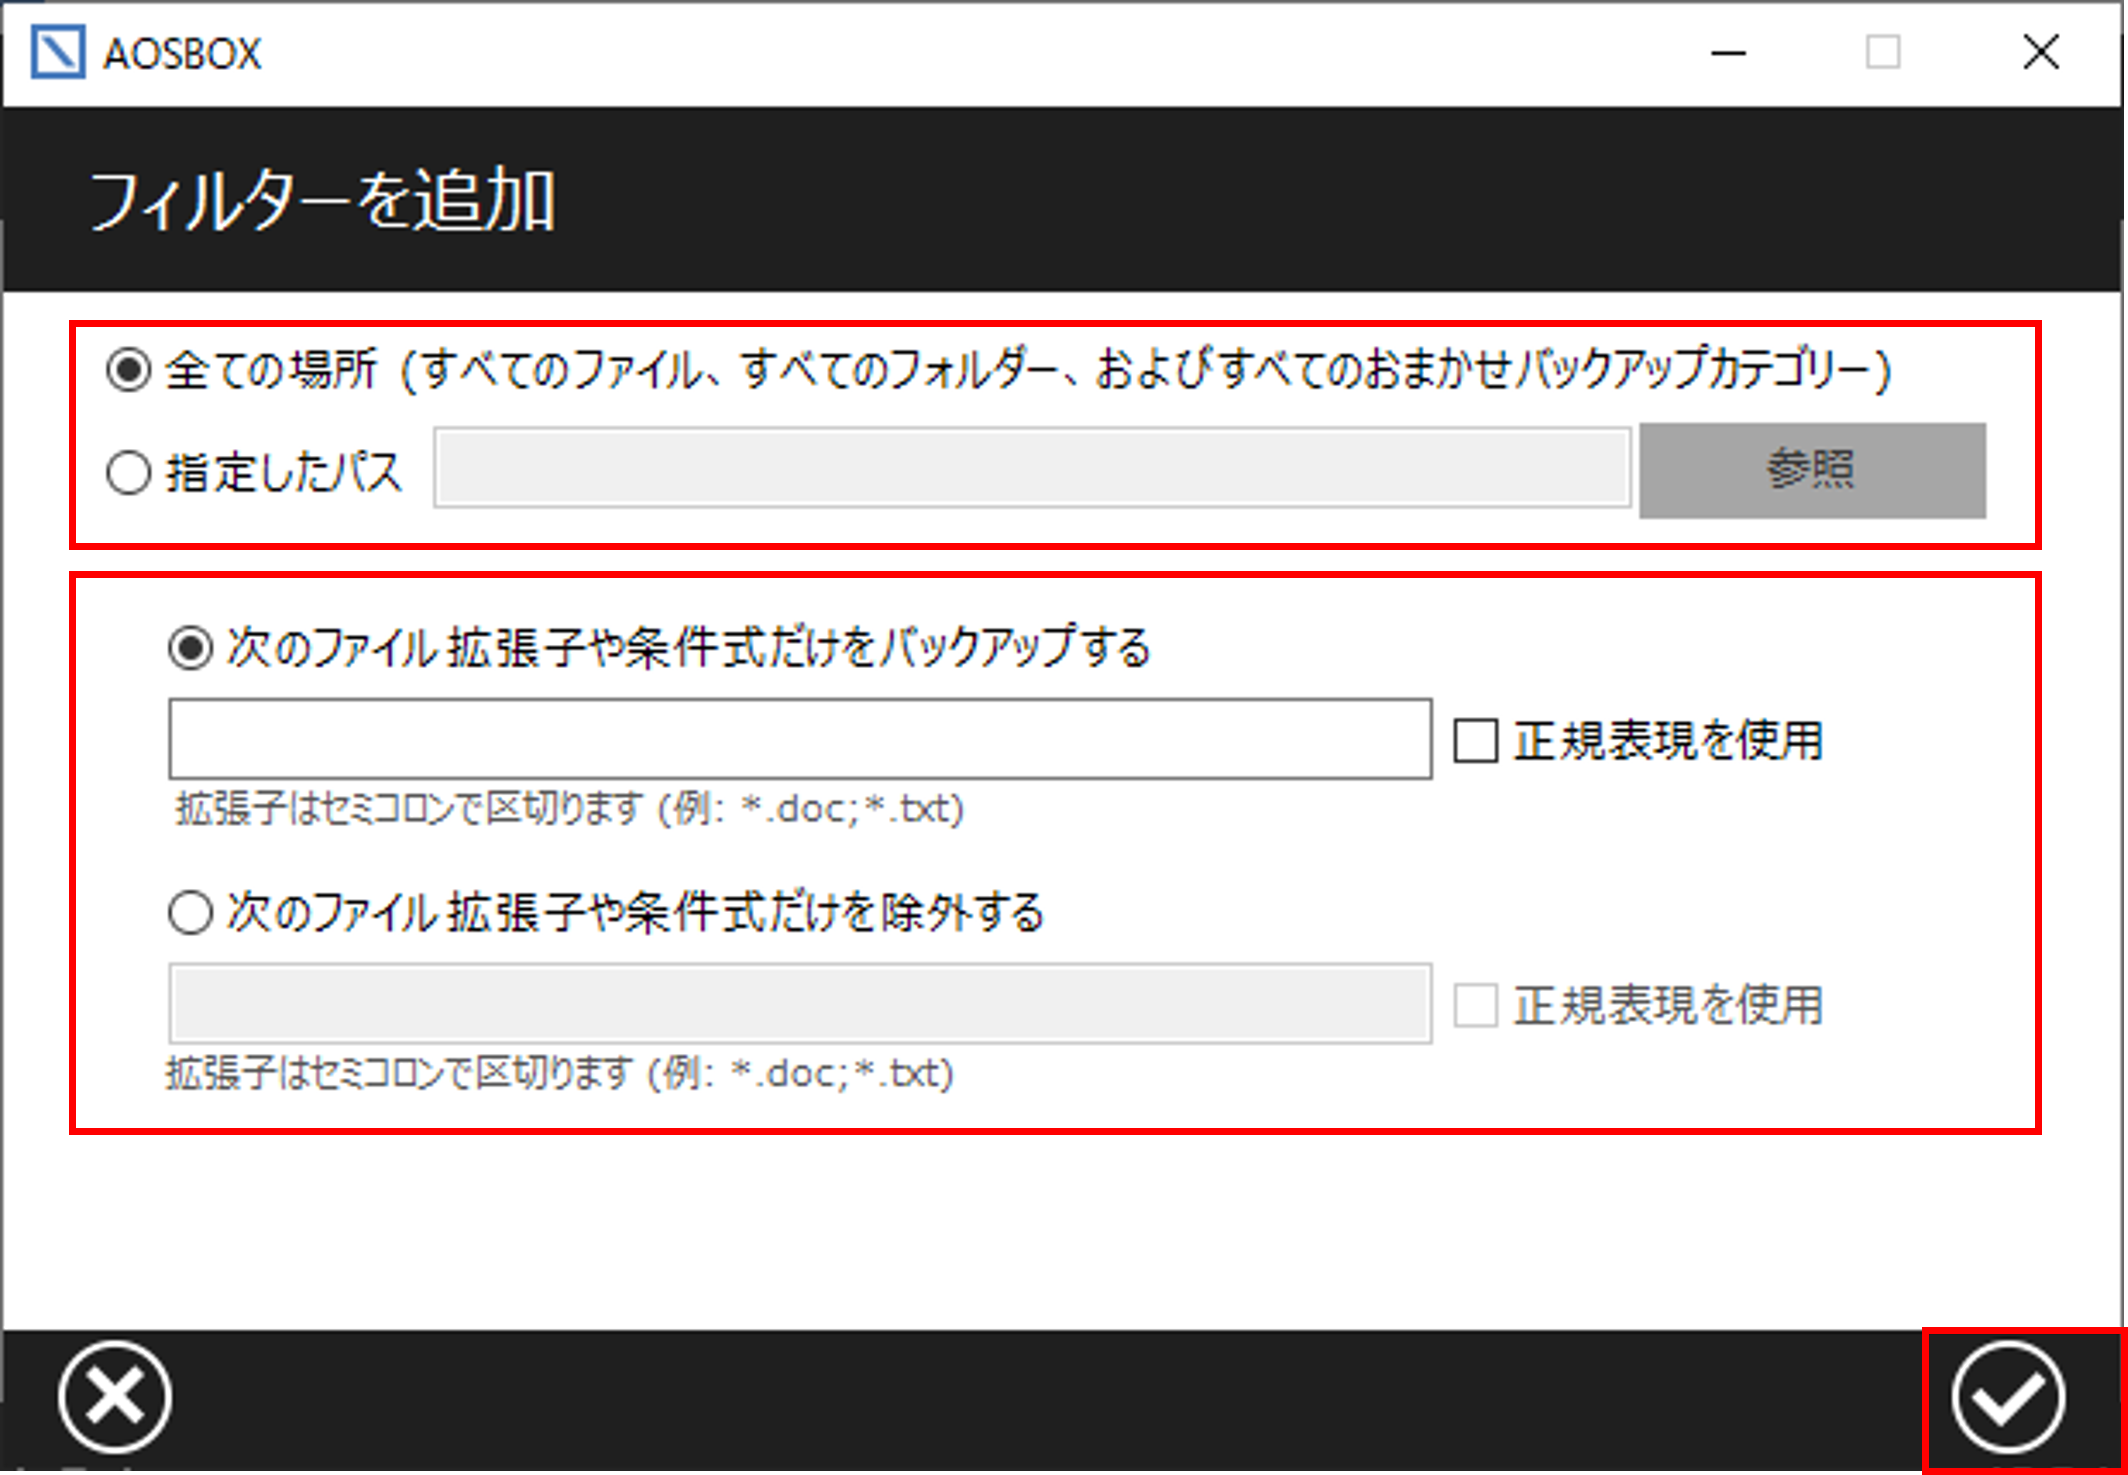Click the 参照 browse button

1813,470
